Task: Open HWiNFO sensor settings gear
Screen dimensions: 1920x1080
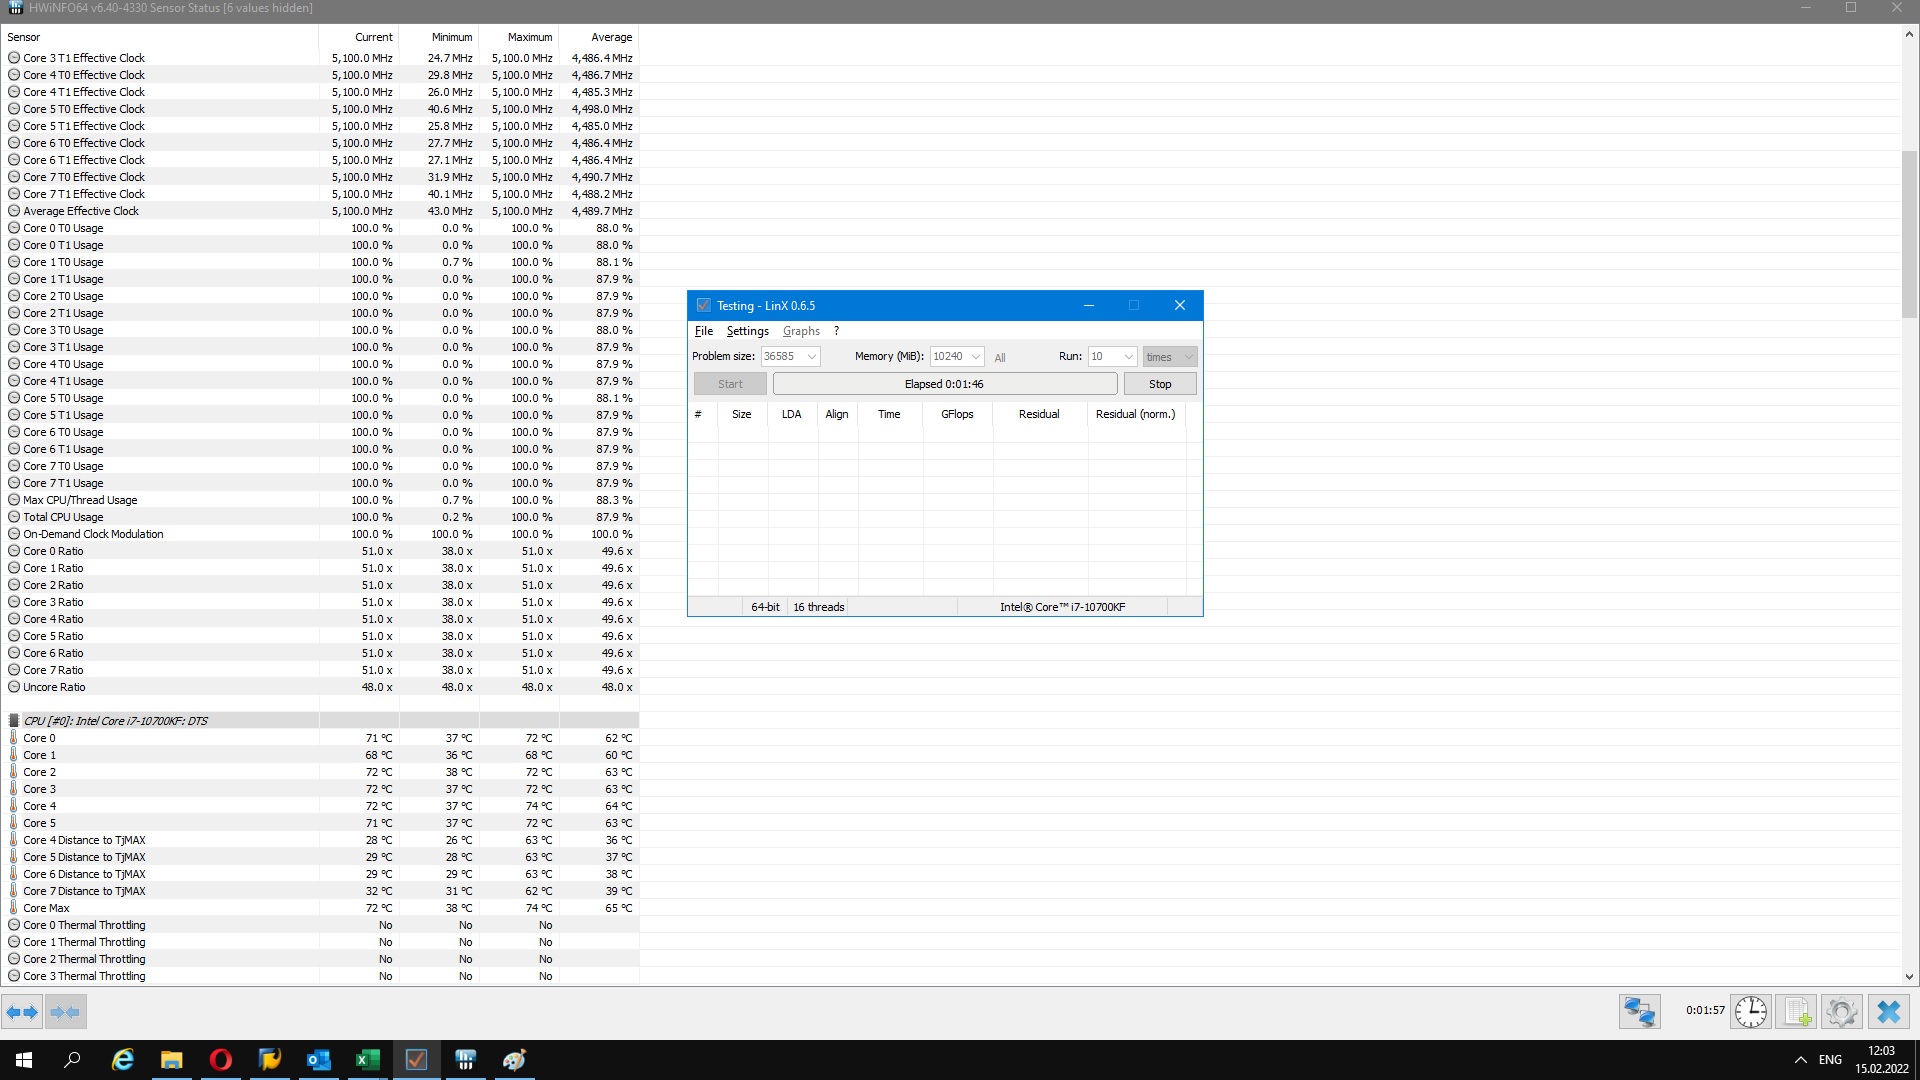Action: [x=1841, y=1012]
